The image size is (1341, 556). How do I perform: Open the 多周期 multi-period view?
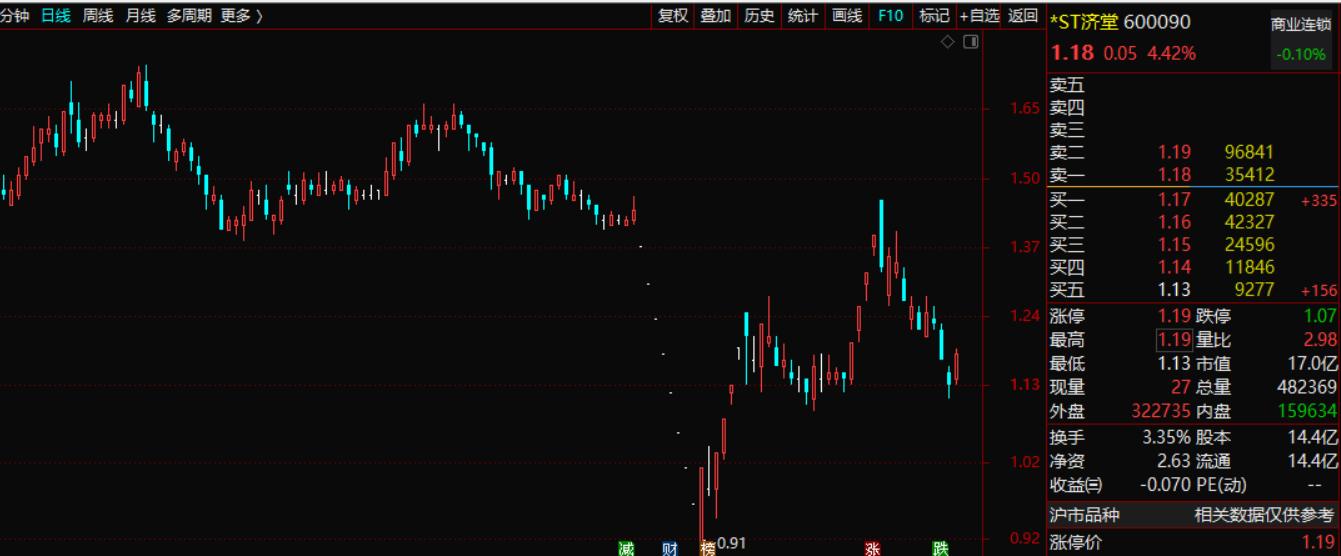click(189, 15)
